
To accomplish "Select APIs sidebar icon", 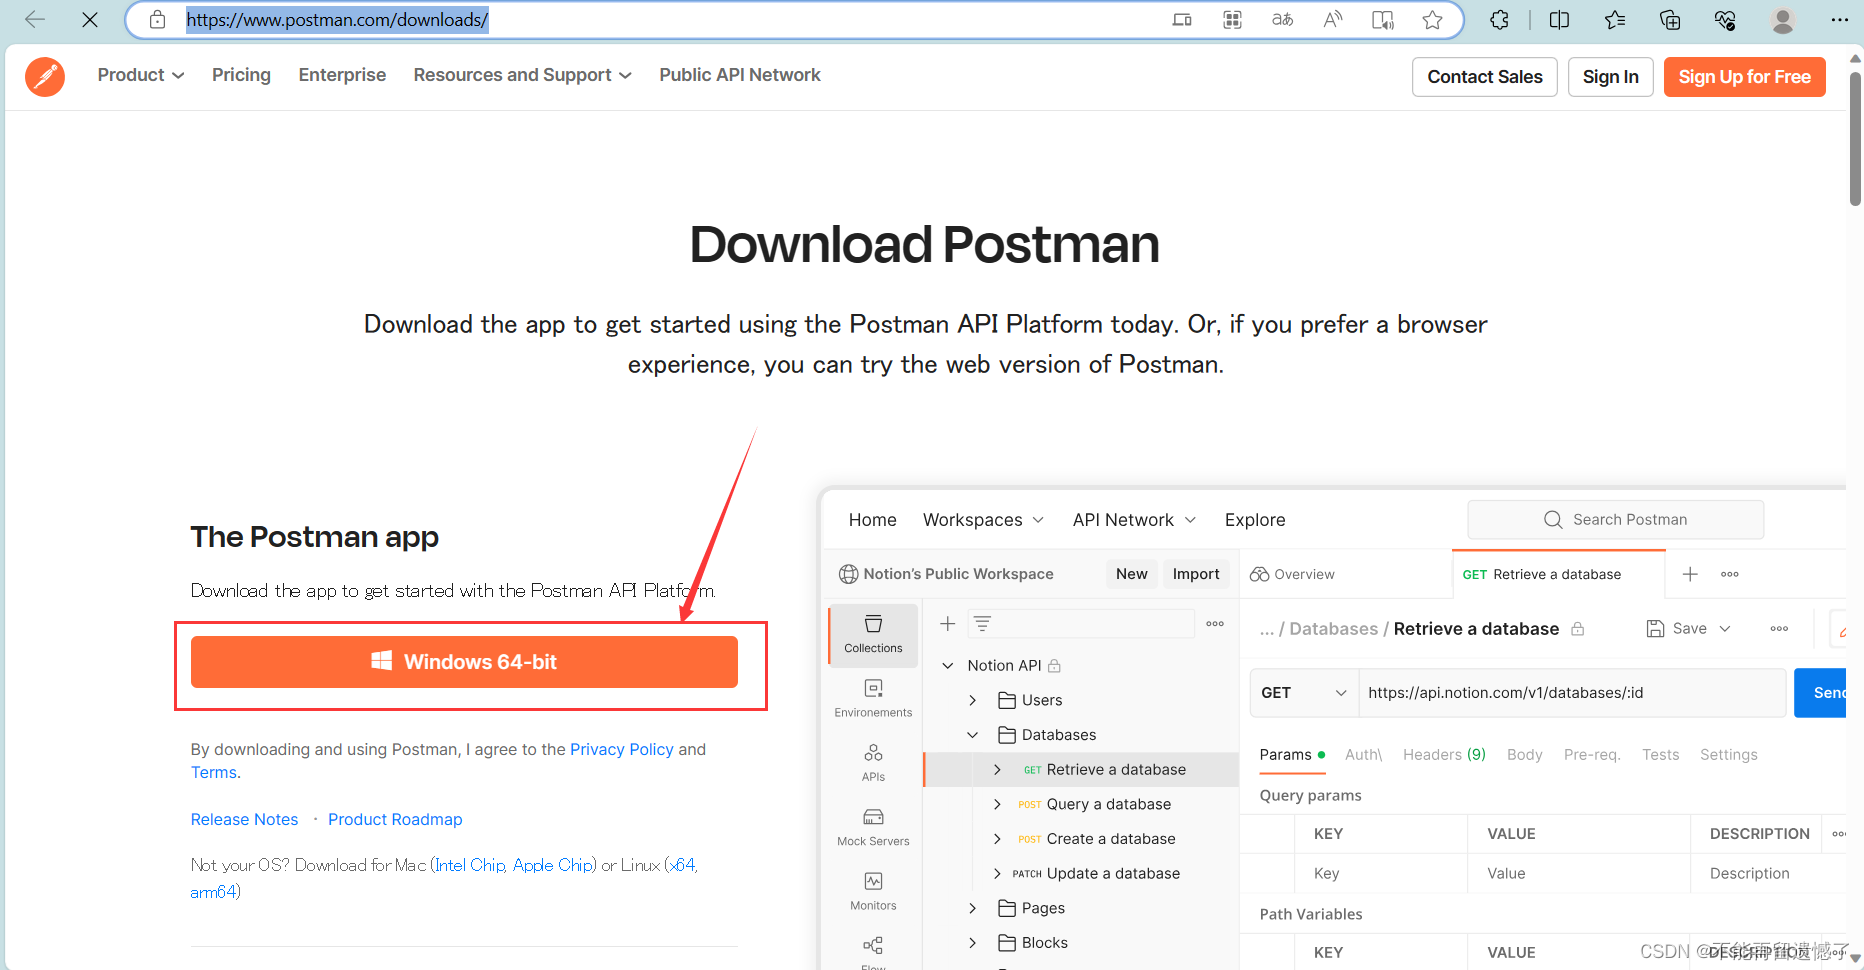I will [873, 762].
